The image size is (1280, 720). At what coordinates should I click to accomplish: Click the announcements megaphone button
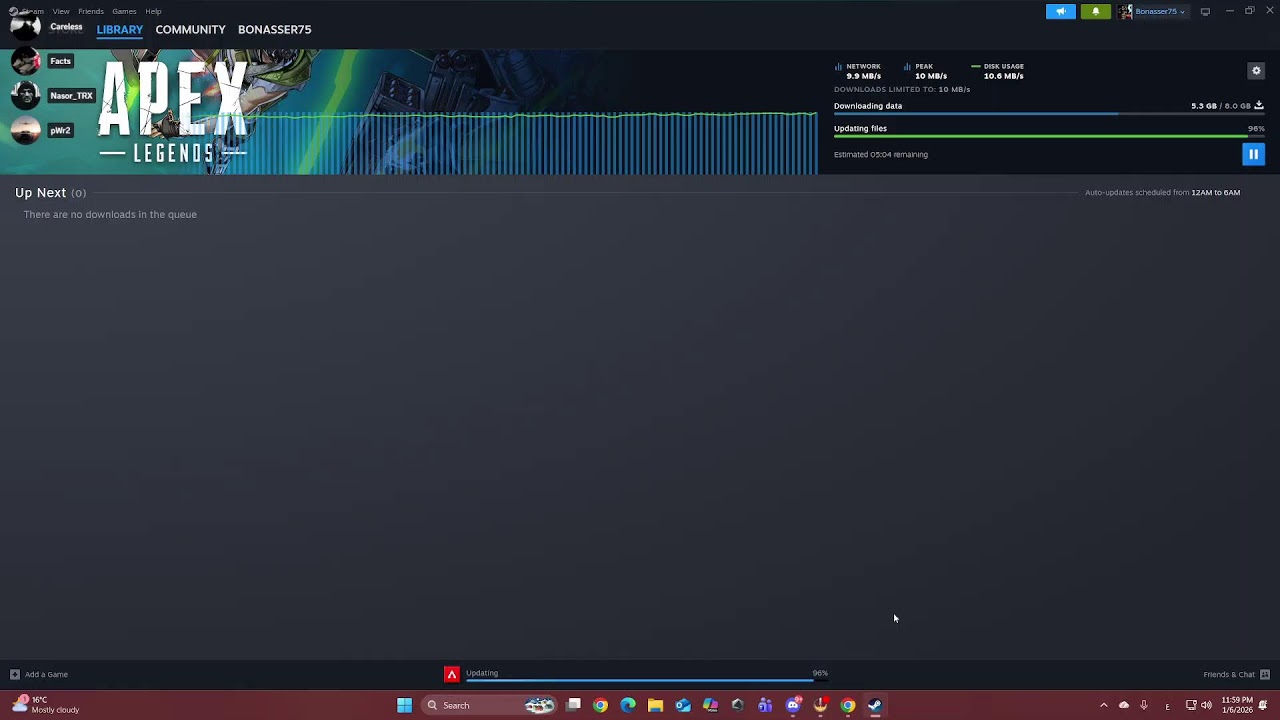(x=1061, y=12)
